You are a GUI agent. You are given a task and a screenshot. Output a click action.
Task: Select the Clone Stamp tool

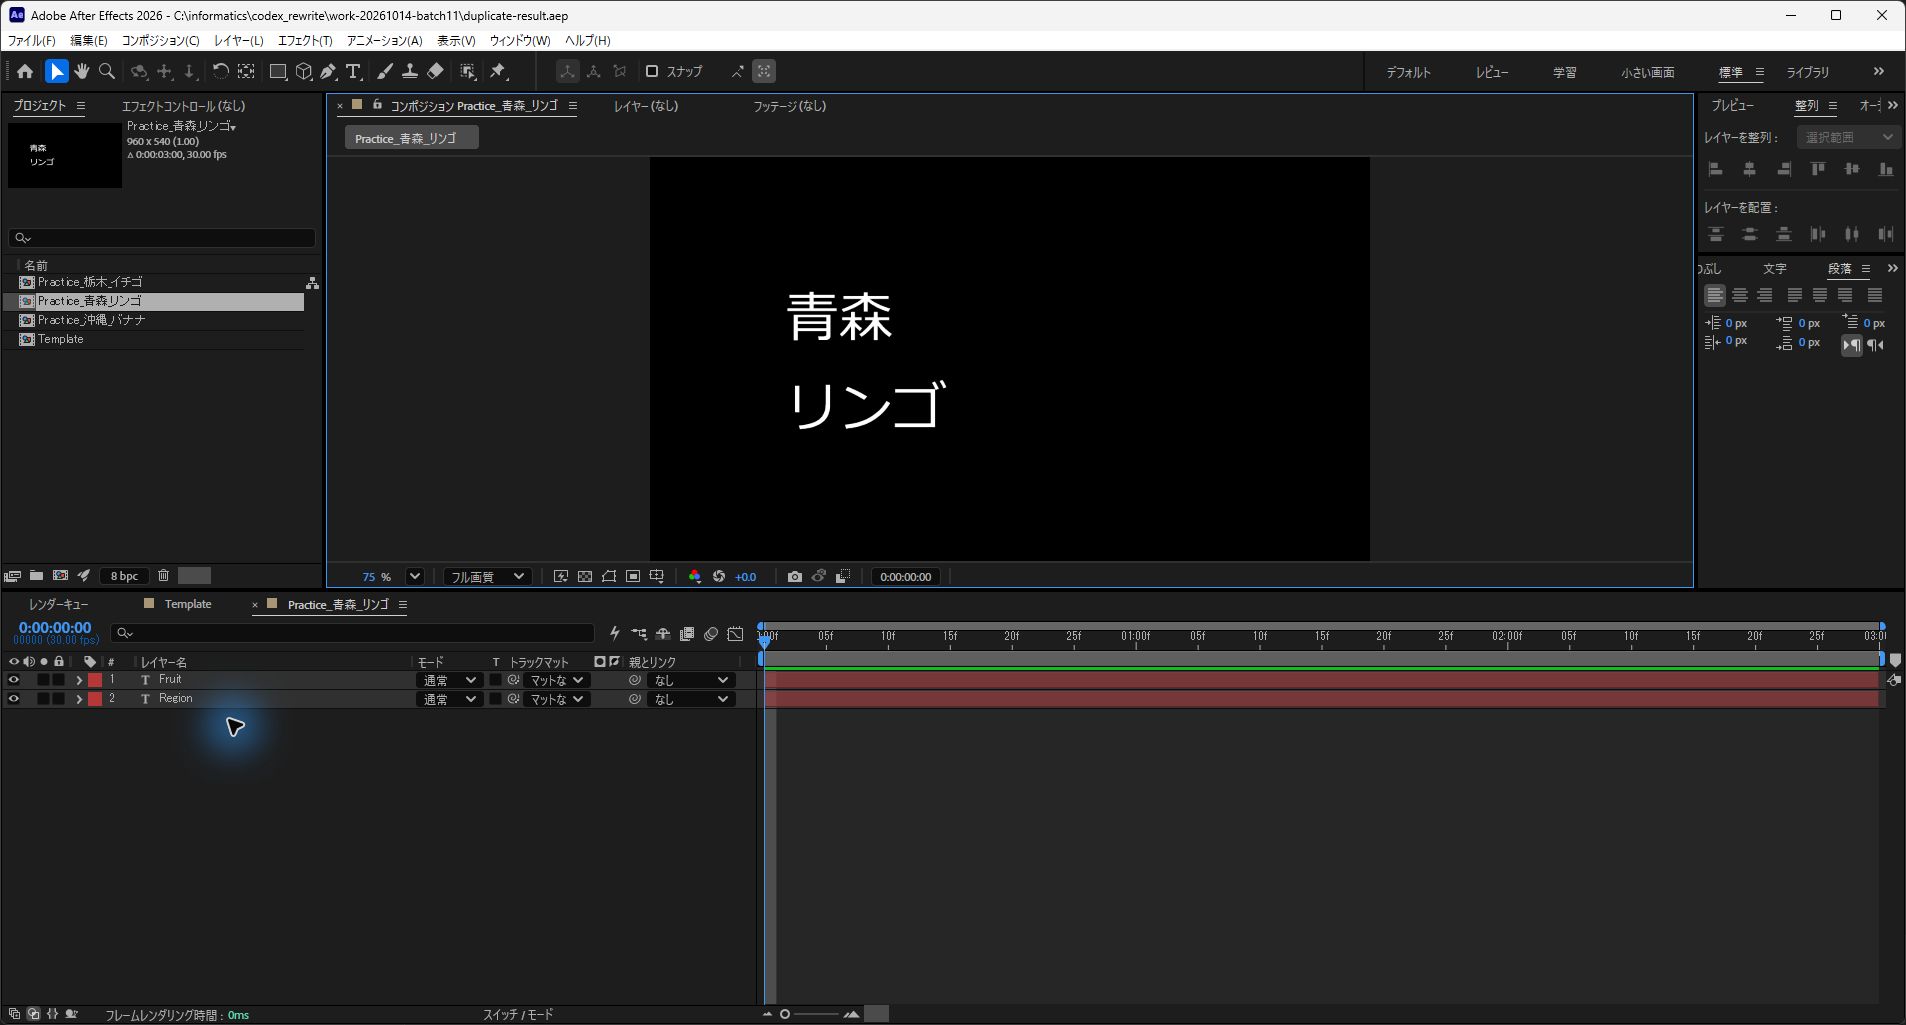point(409,71)
